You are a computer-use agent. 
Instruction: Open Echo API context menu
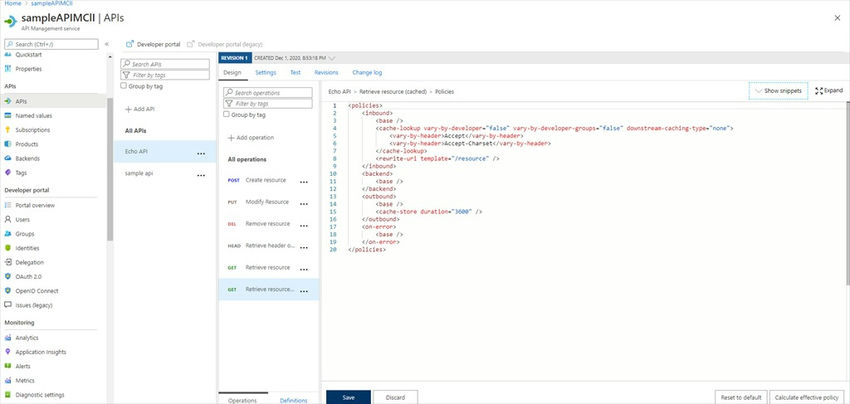pos(201,153)
